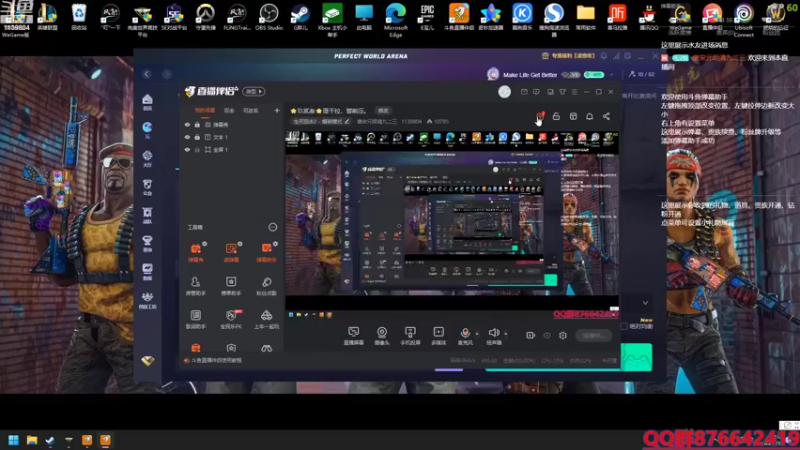Expand the microphone options arrow
This screenshot has height=450, width=800.
point(477,334)
